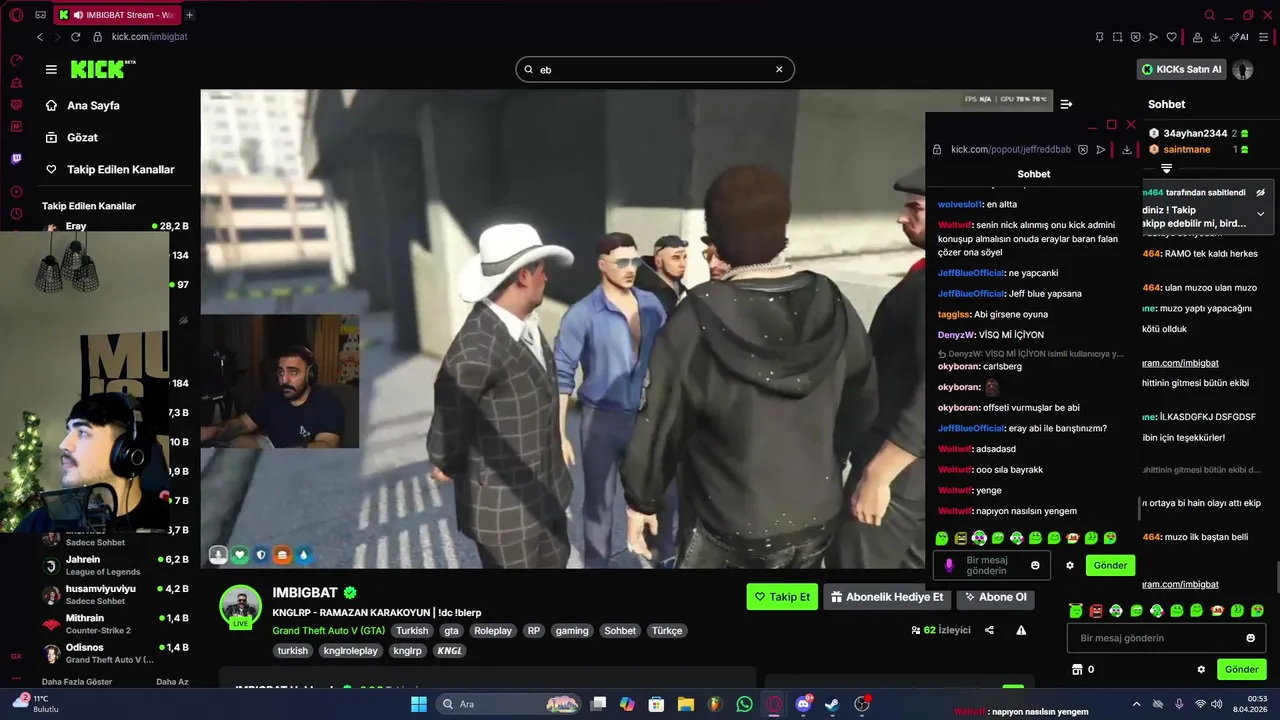1280x720 pixels.
Task: Open saintmane in the gifter leaderboard
Action: 1186,149
